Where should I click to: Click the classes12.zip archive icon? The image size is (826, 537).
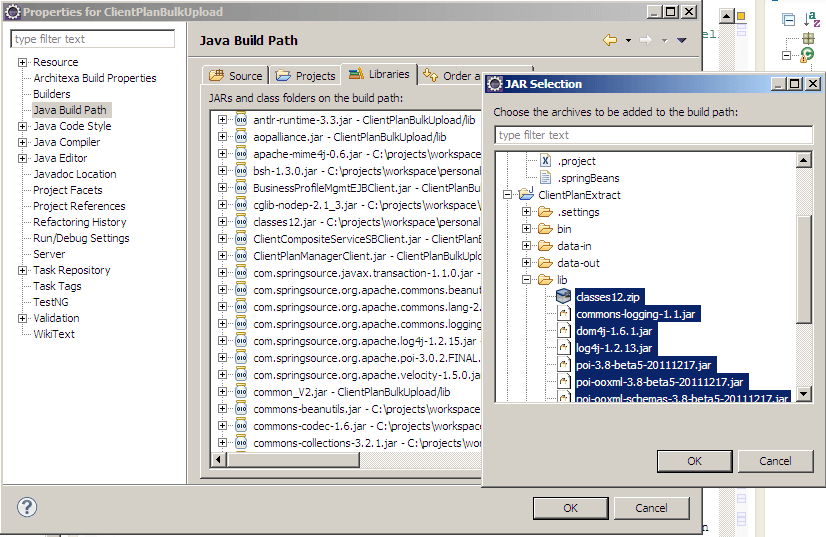[563, 297]
